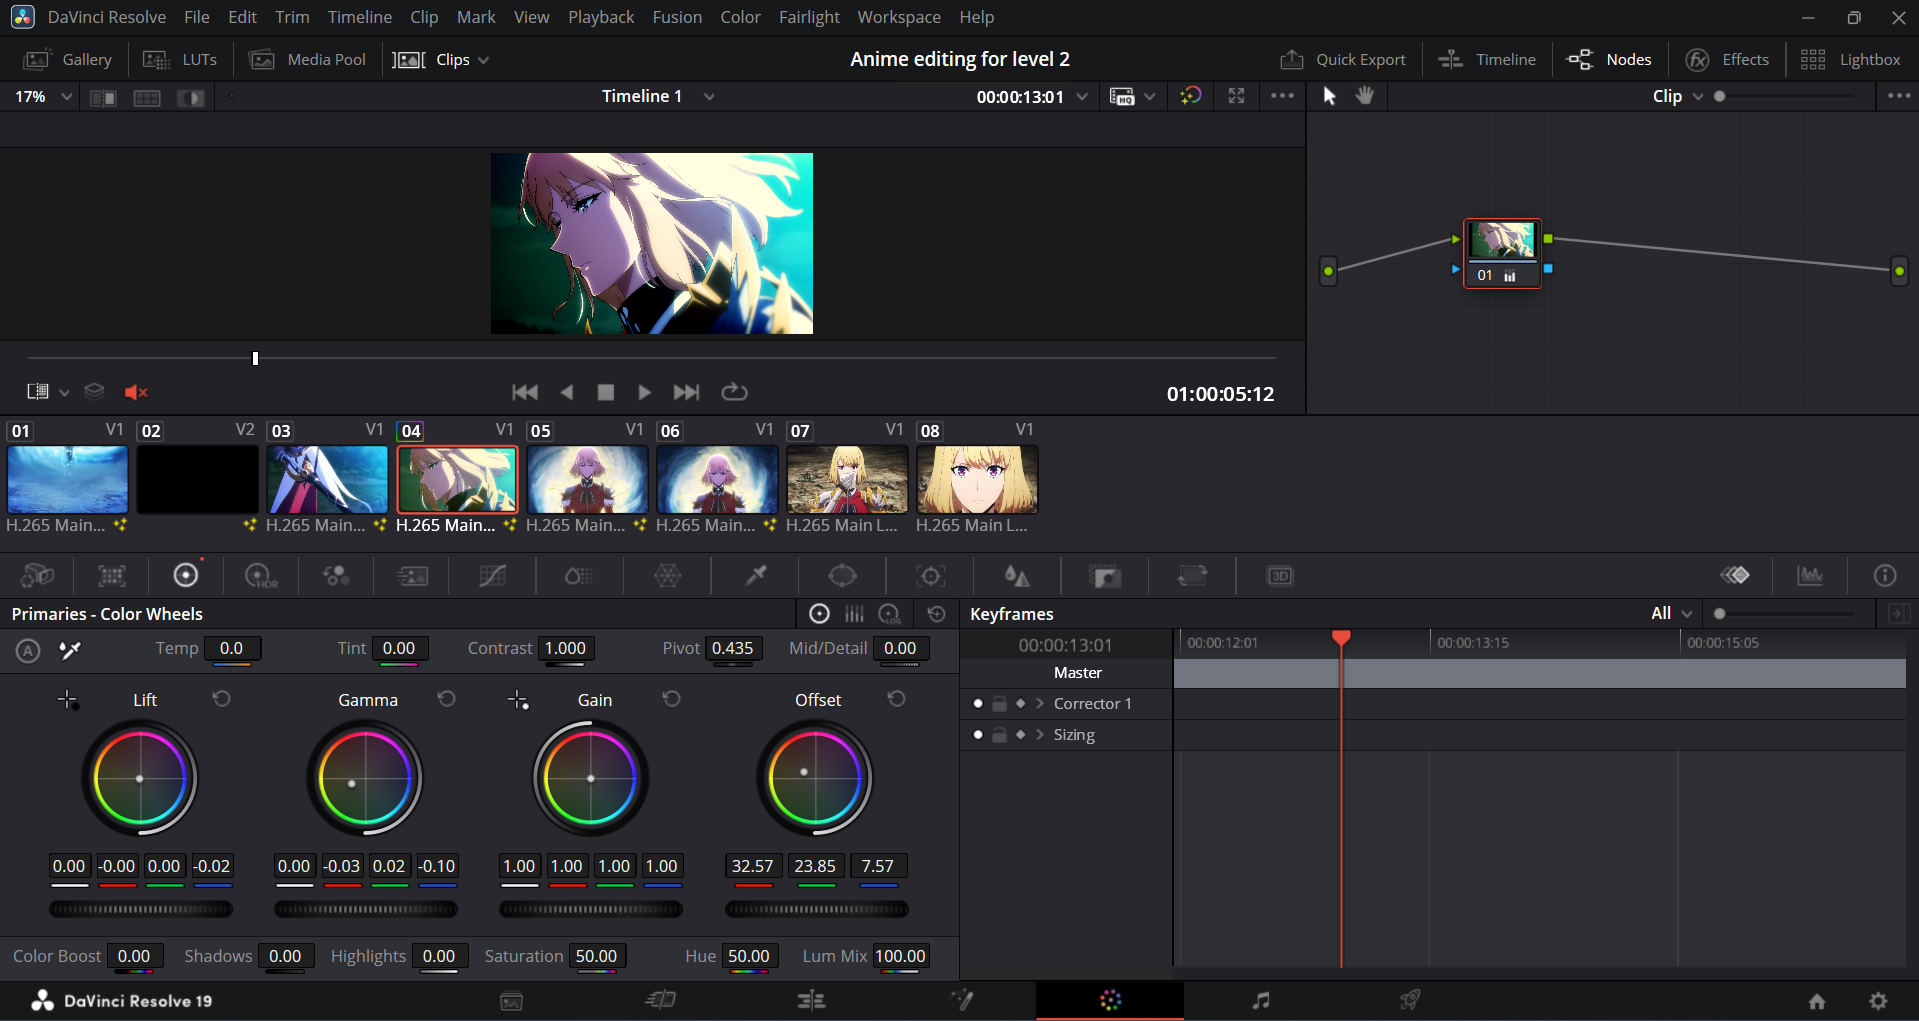Open the Curves palette icon
Screen dimensions: 1919x1021
(x=492, y=576)
